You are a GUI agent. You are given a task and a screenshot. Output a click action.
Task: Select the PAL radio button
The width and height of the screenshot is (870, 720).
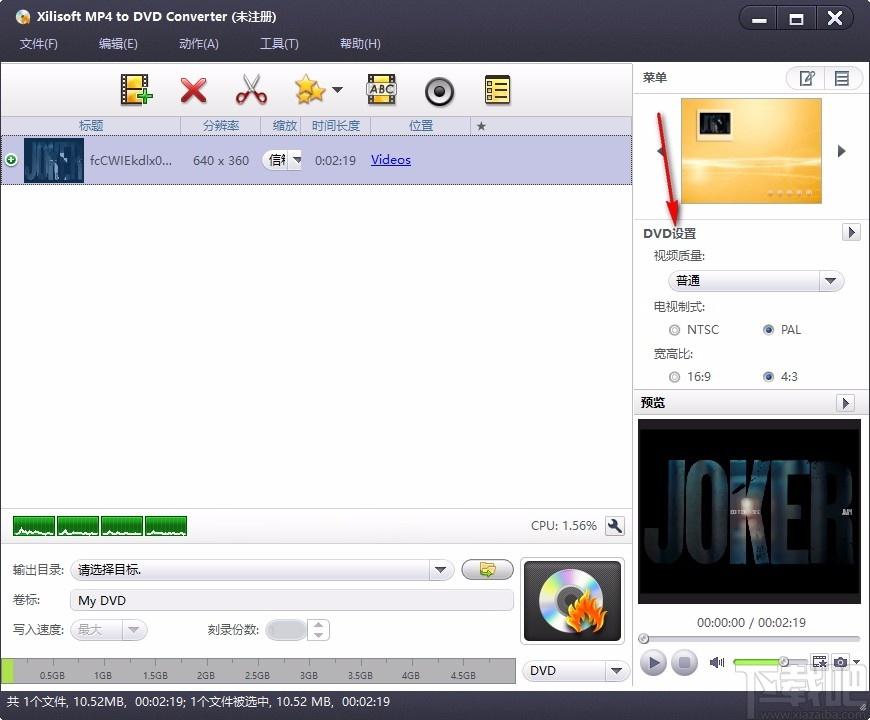[768, 330]
